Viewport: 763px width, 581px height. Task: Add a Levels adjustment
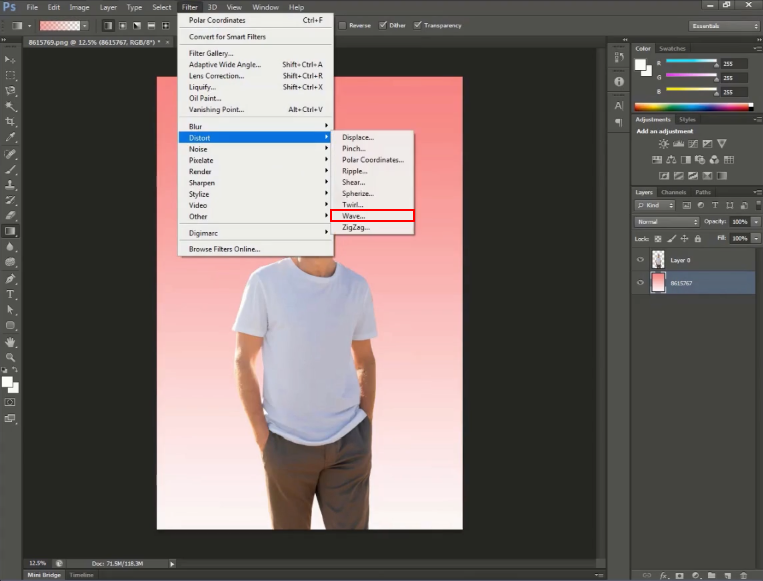tap(678, 144)
